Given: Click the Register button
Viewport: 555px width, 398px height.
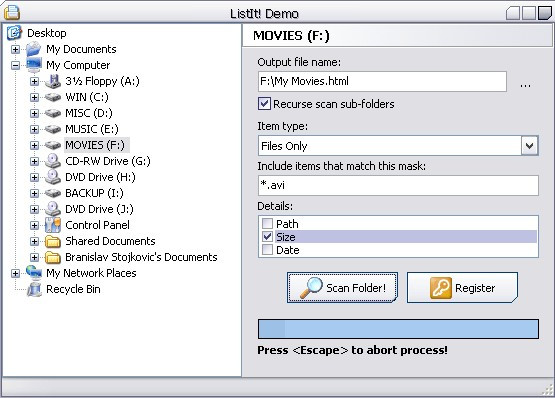Looking at the screenshot, I should coord(462,288).
